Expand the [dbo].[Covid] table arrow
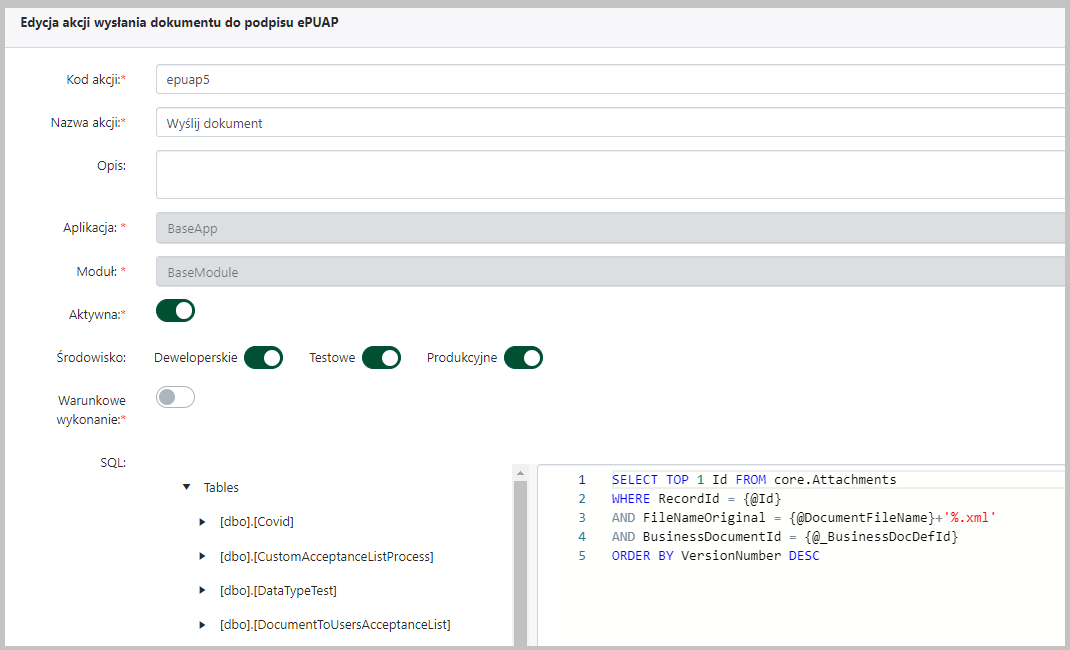This screenshot has width=1070, height=650. point(204,522)
